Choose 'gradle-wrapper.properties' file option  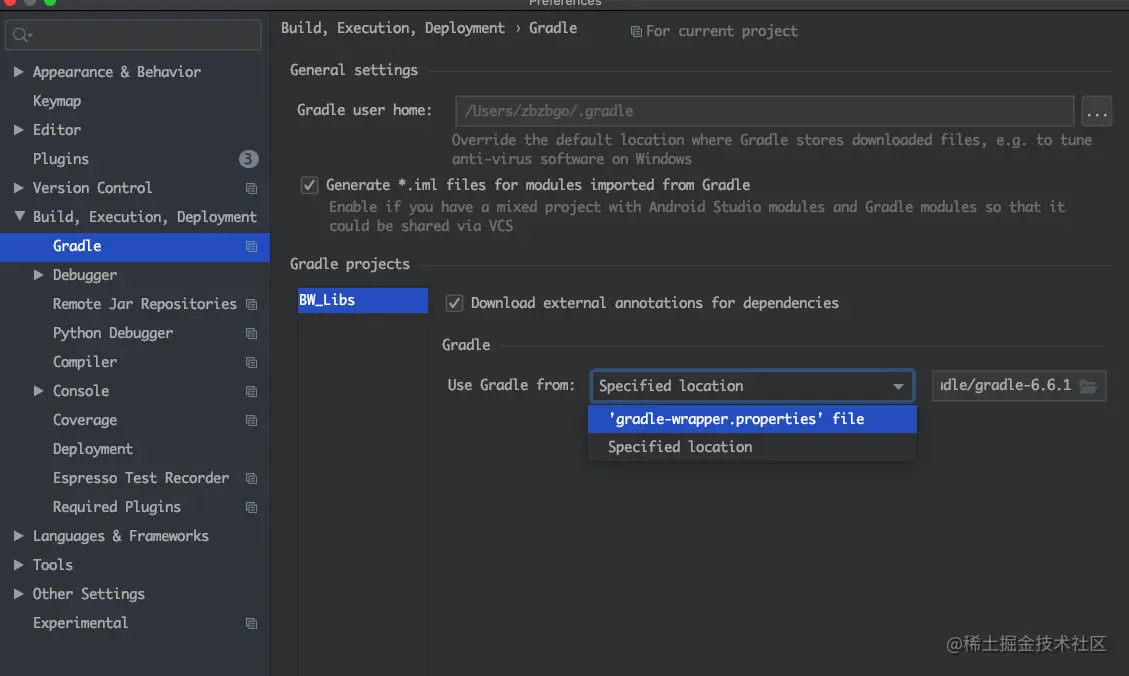pyautogui.click(x=752, y=419)
